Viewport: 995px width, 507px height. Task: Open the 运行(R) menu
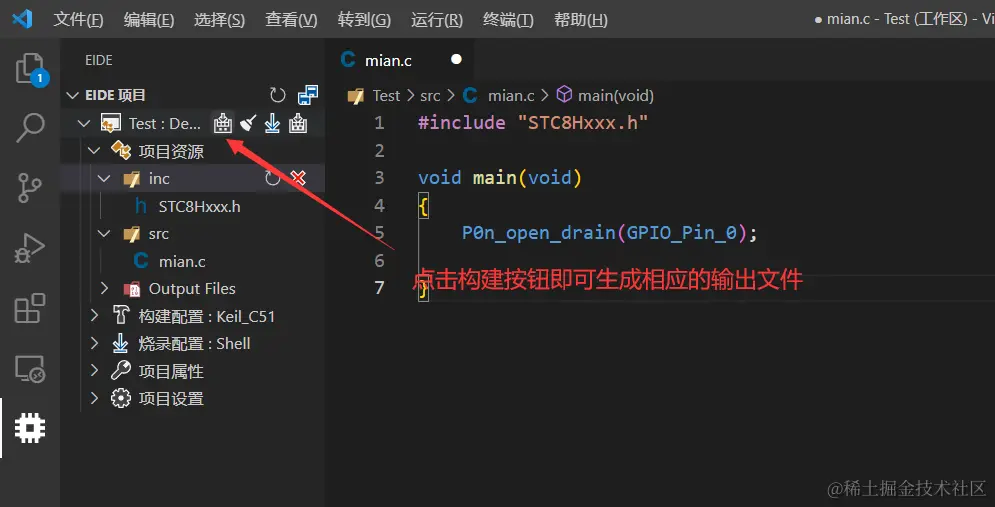(x=437, y=20)
